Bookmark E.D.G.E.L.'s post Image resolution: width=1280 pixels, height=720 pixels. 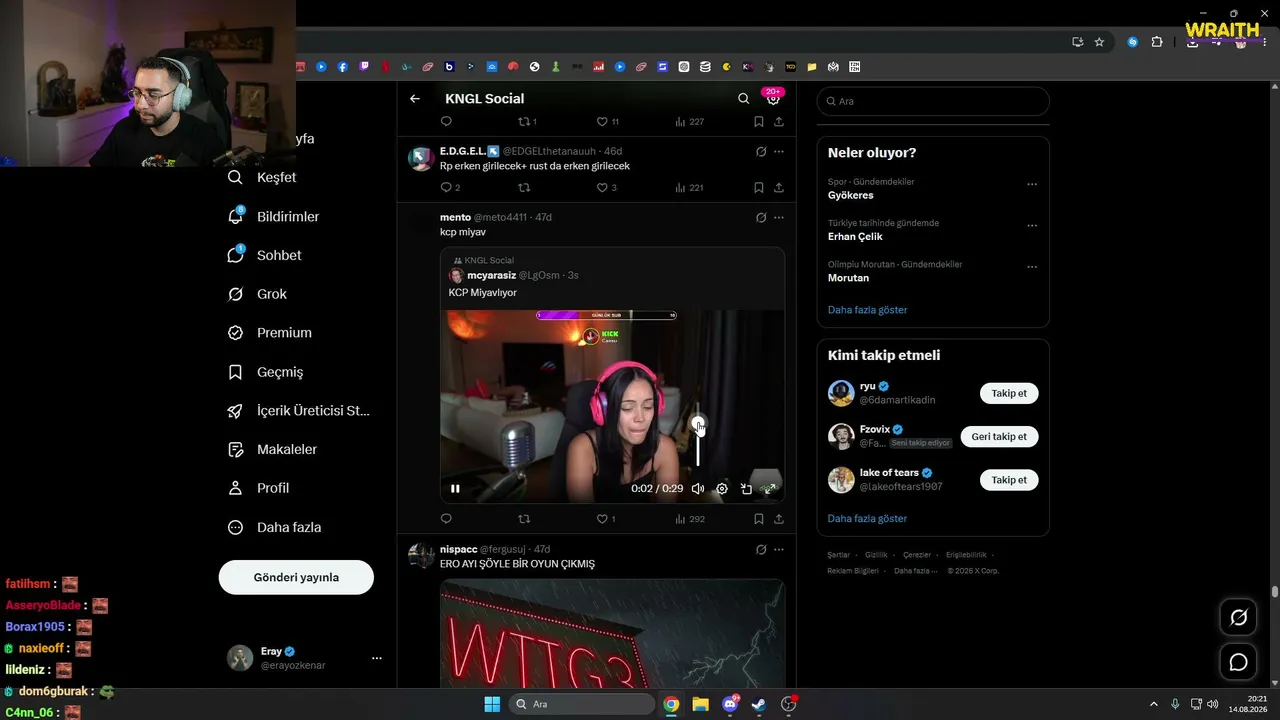point(759,188)
